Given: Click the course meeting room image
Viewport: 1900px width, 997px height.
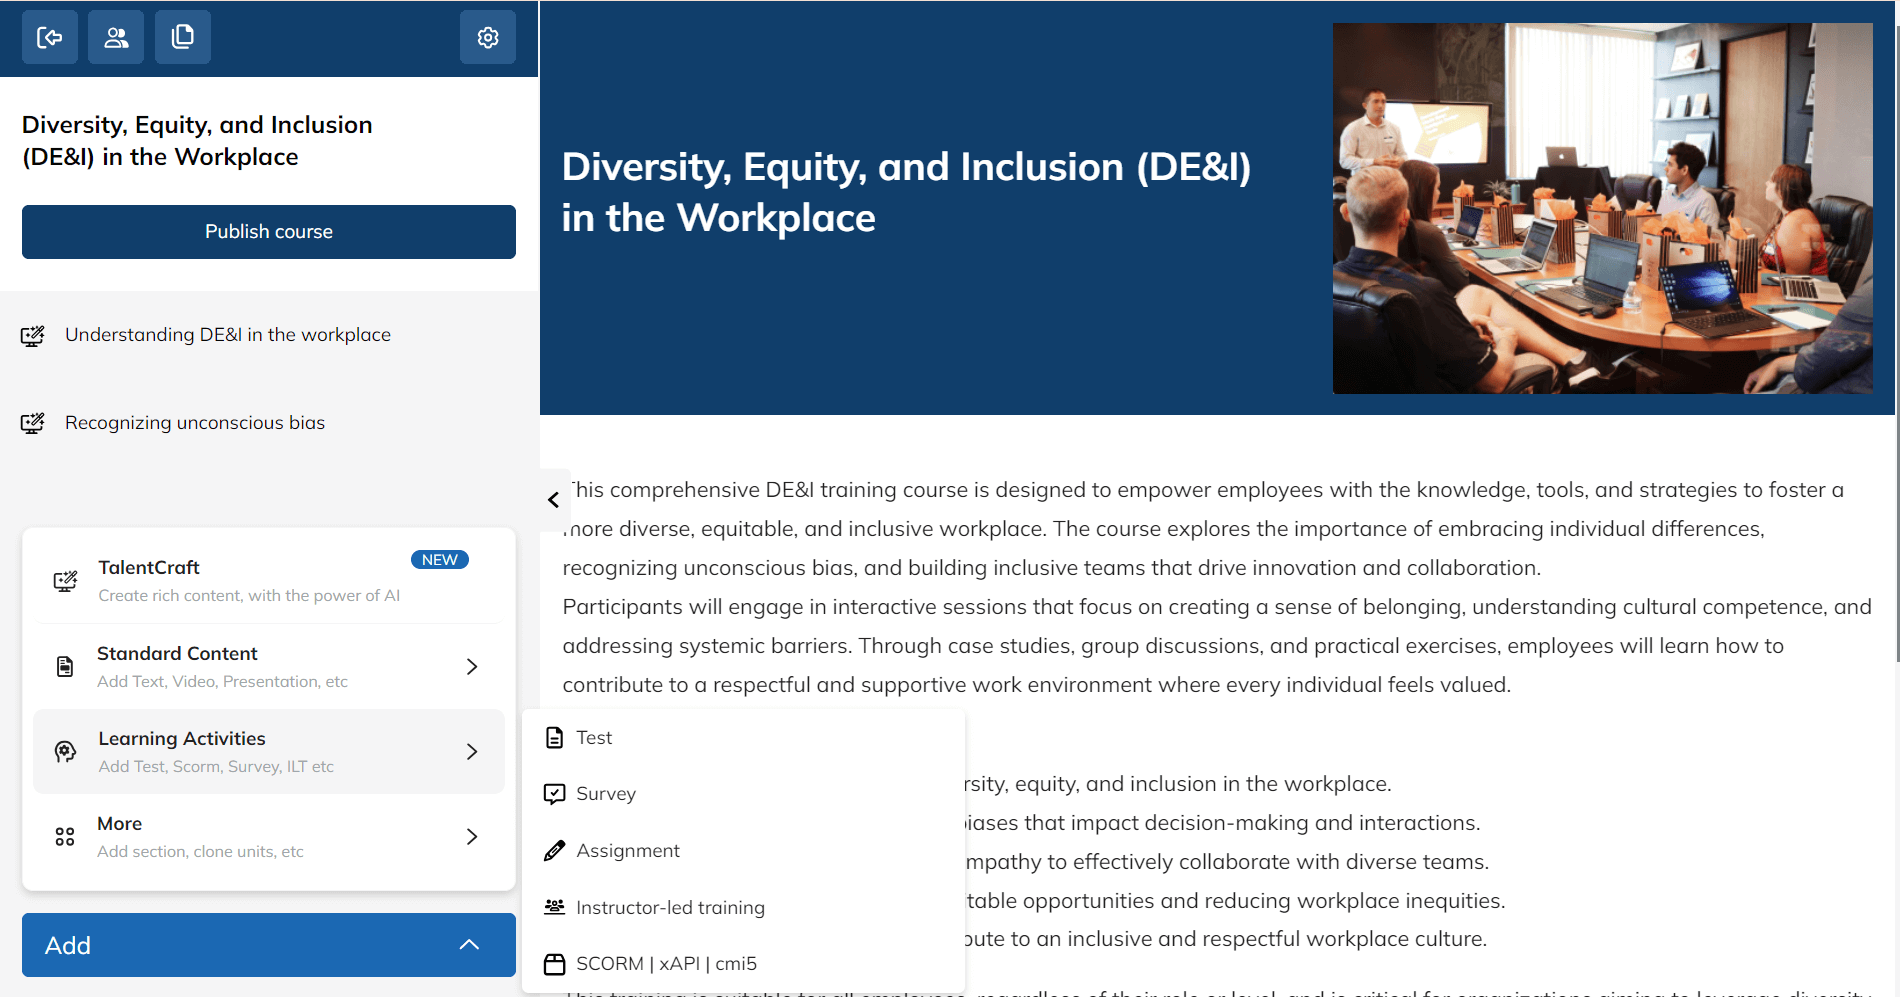Looking at the screenshot, I should 1602,208.
